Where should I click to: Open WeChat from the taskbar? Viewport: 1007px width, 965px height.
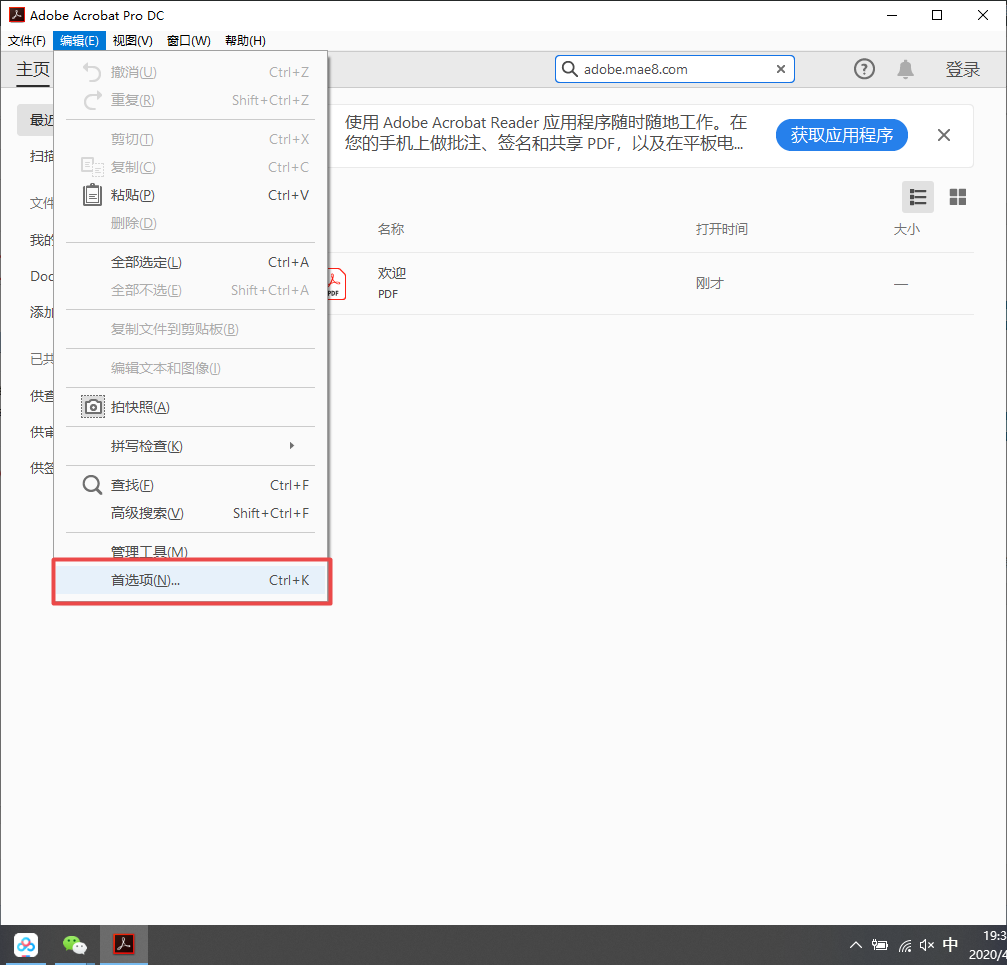click(x=74, y=944)
